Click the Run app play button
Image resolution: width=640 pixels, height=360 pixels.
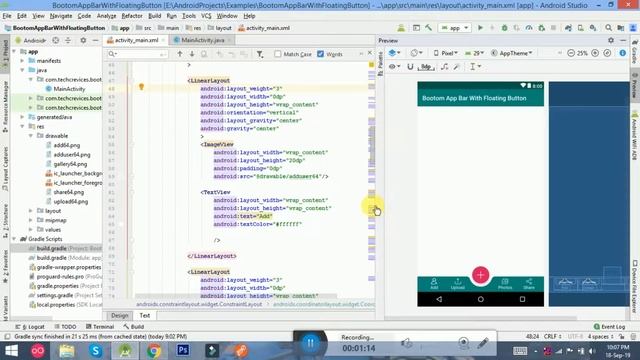point(480,28)
